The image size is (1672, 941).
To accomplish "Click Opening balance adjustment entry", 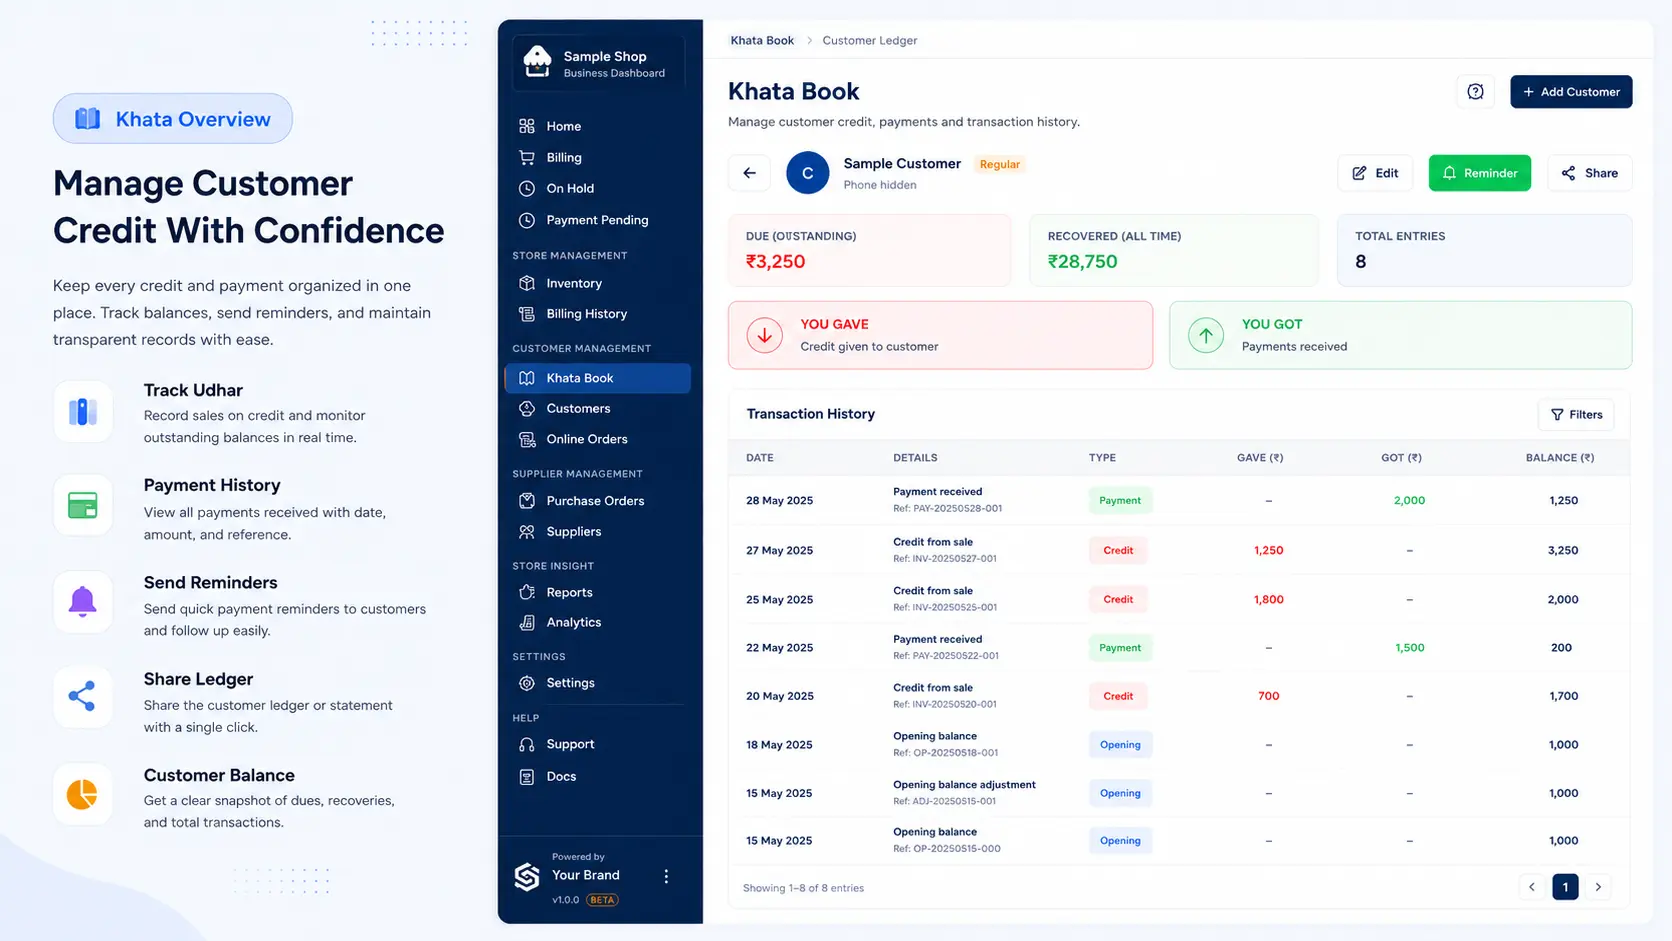I will click(964, 785).
